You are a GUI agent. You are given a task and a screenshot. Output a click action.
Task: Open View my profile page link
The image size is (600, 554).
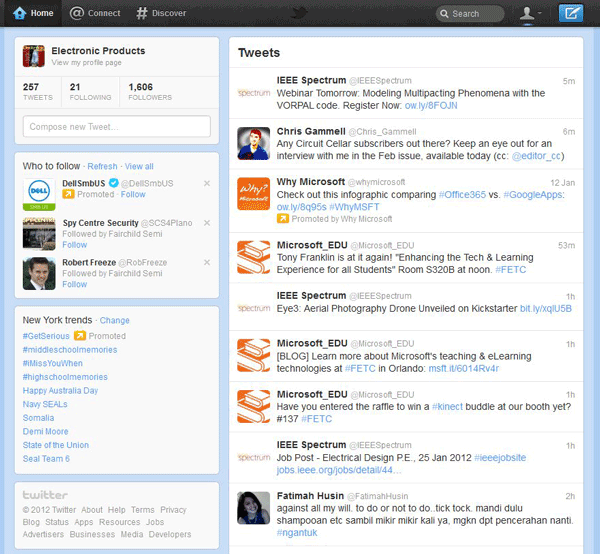tap(86, 62)
